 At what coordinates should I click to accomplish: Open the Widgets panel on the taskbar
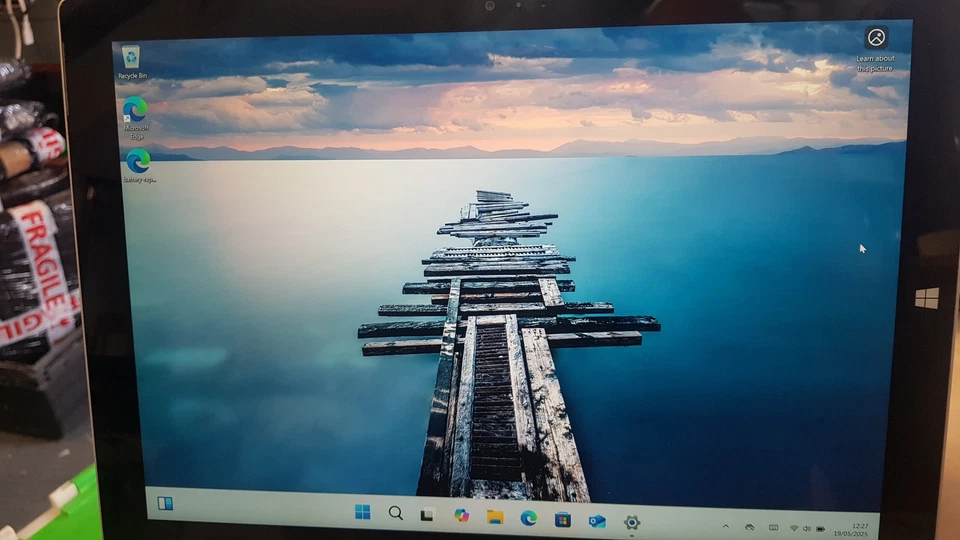coord(165,503)
